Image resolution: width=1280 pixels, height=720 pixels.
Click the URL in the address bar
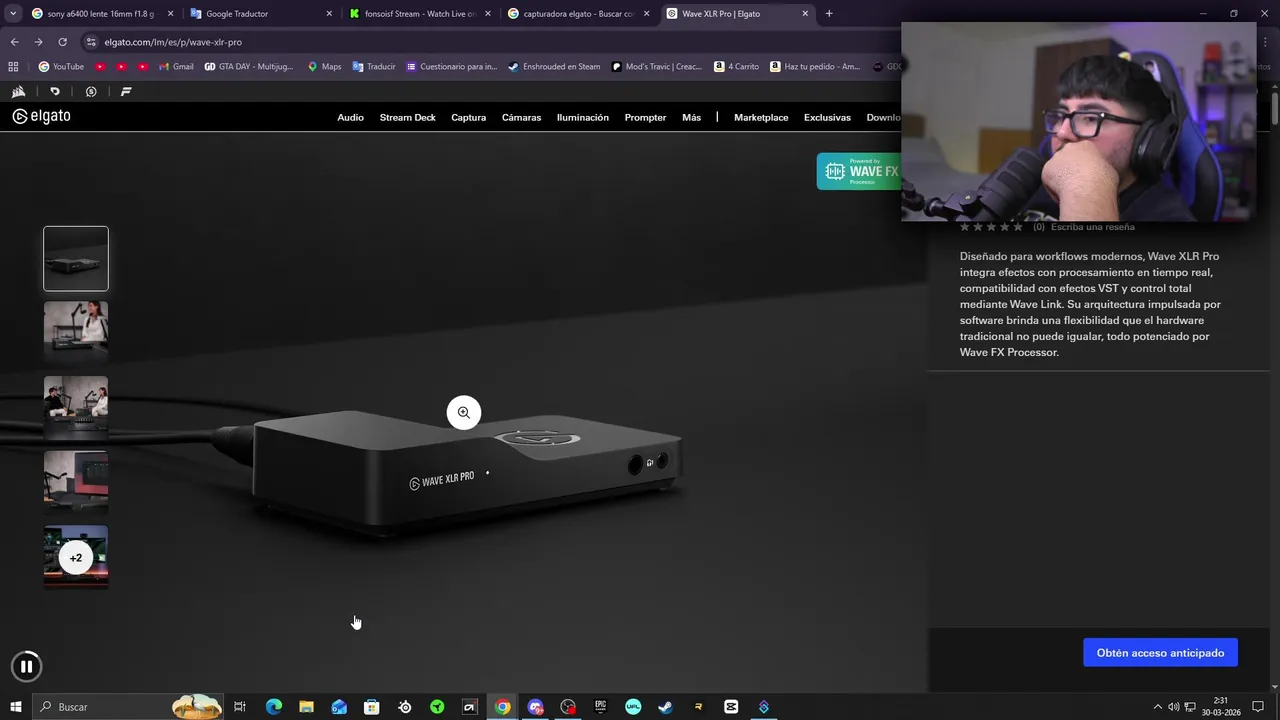tap(173, 42)
